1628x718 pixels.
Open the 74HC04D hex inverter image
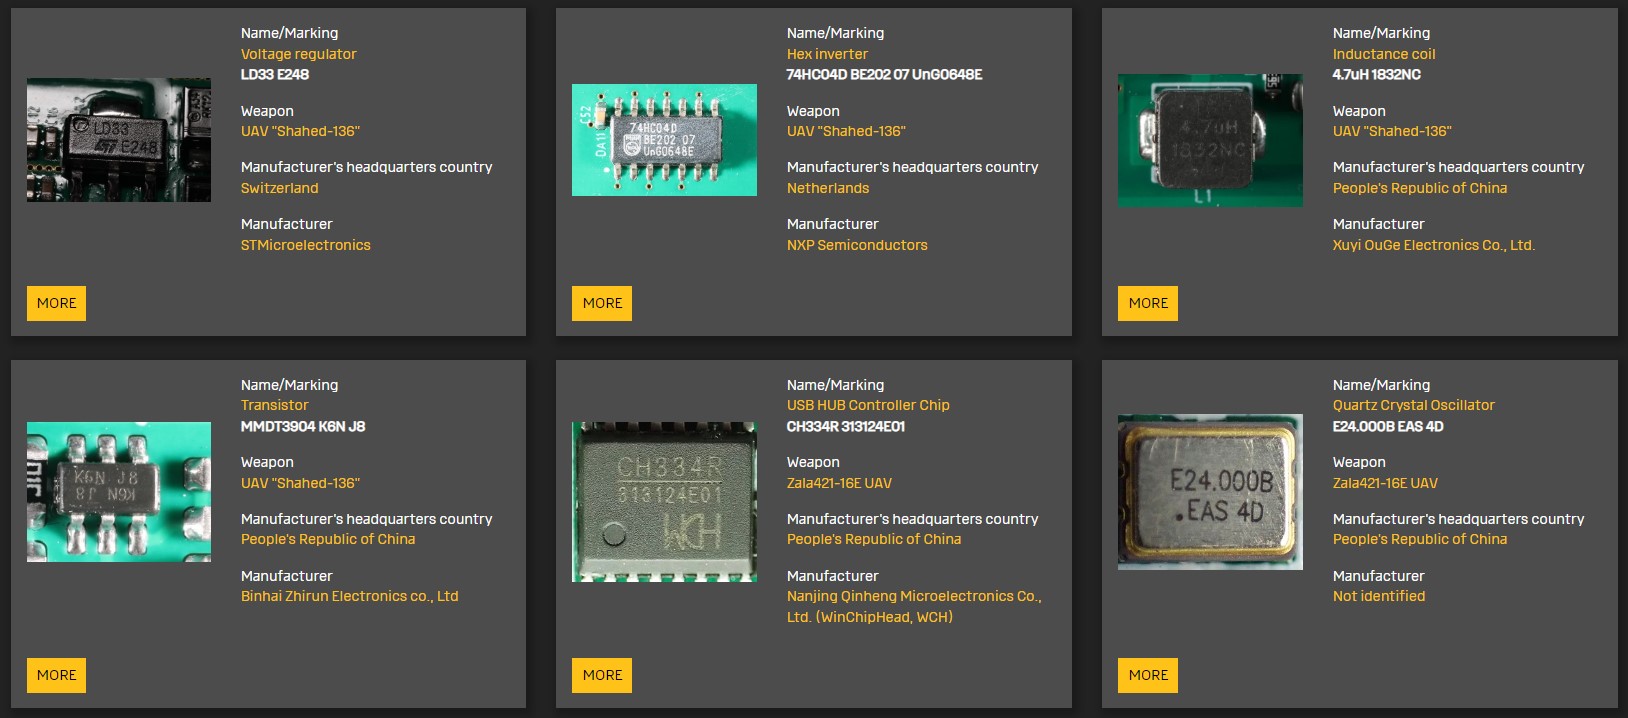pos(664,140)
